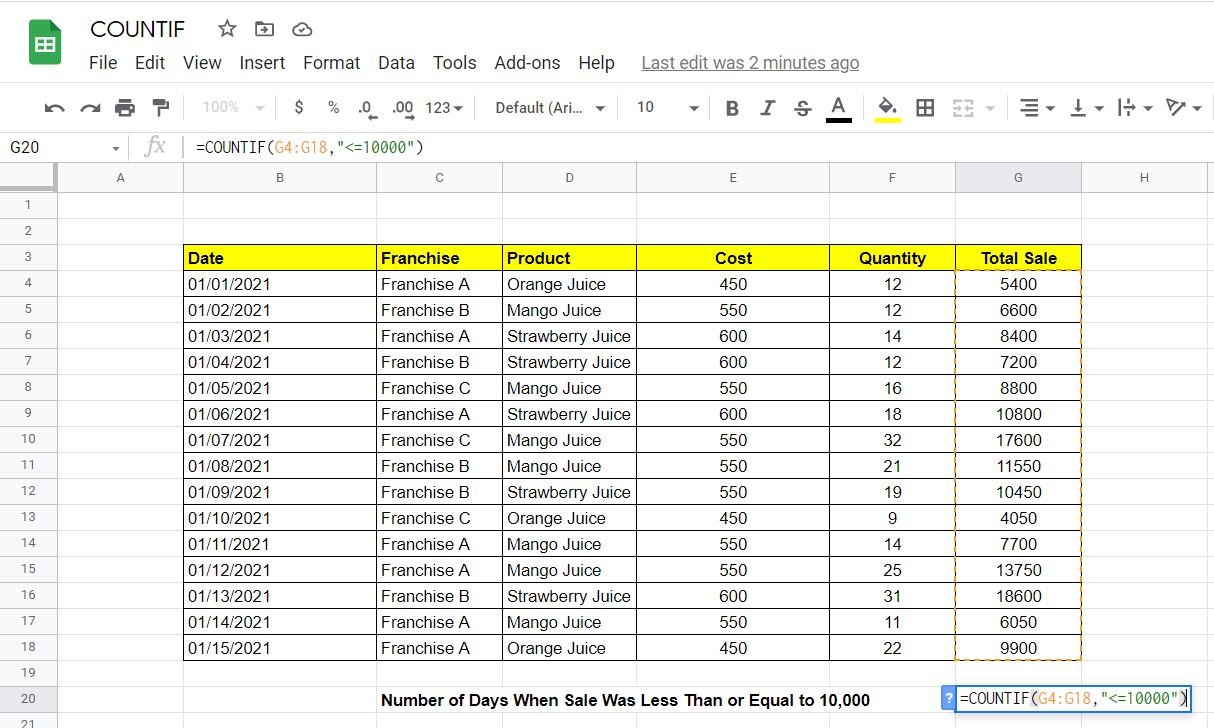Viewport: 1214px width, 728px height.
Task: Star the COUNTIF document
Action: (x=227, y=29)
